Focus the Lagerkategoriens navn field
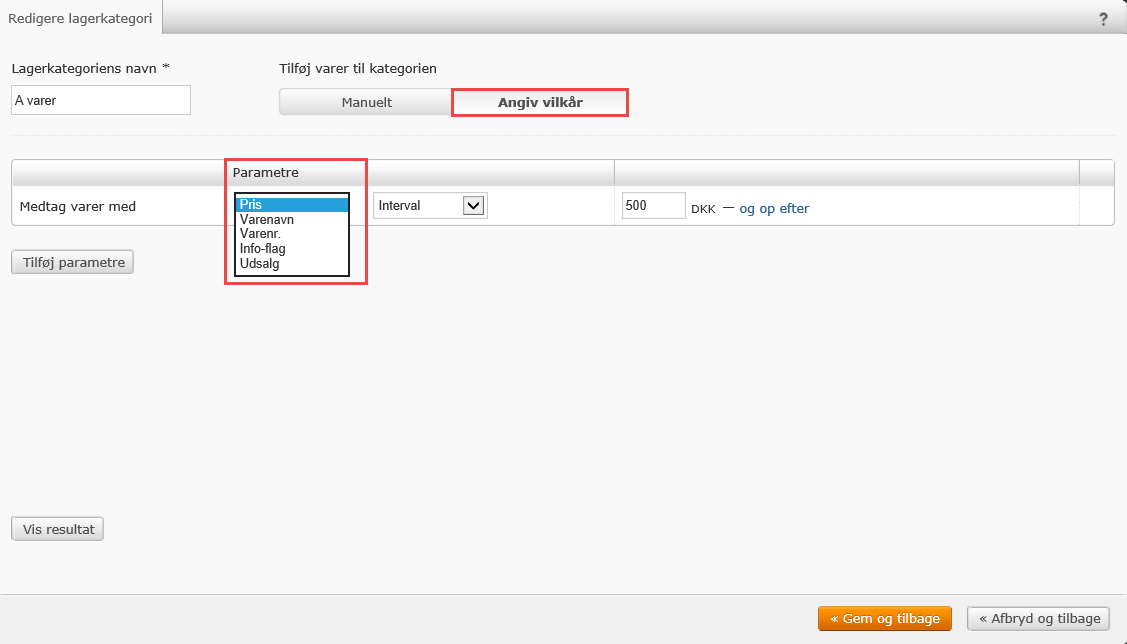Image resolution: width=1127 pixels, height=644 pixels. tap(100, 100)
